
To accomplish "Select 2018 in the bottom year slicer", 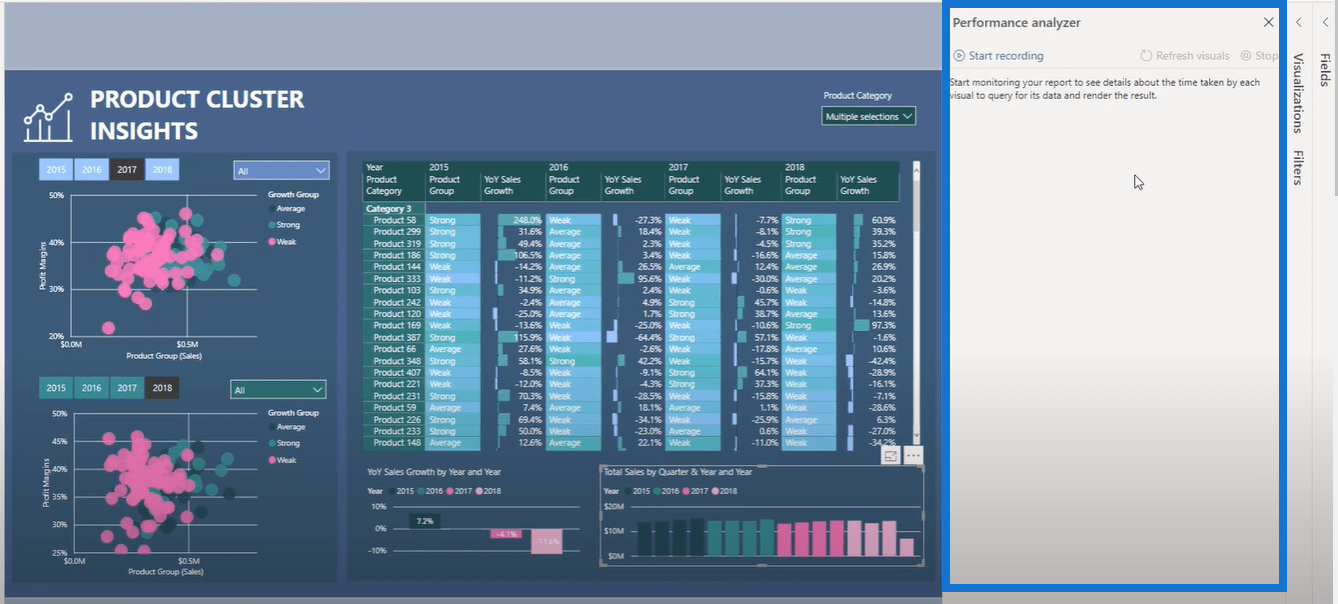I will (162, 388).
